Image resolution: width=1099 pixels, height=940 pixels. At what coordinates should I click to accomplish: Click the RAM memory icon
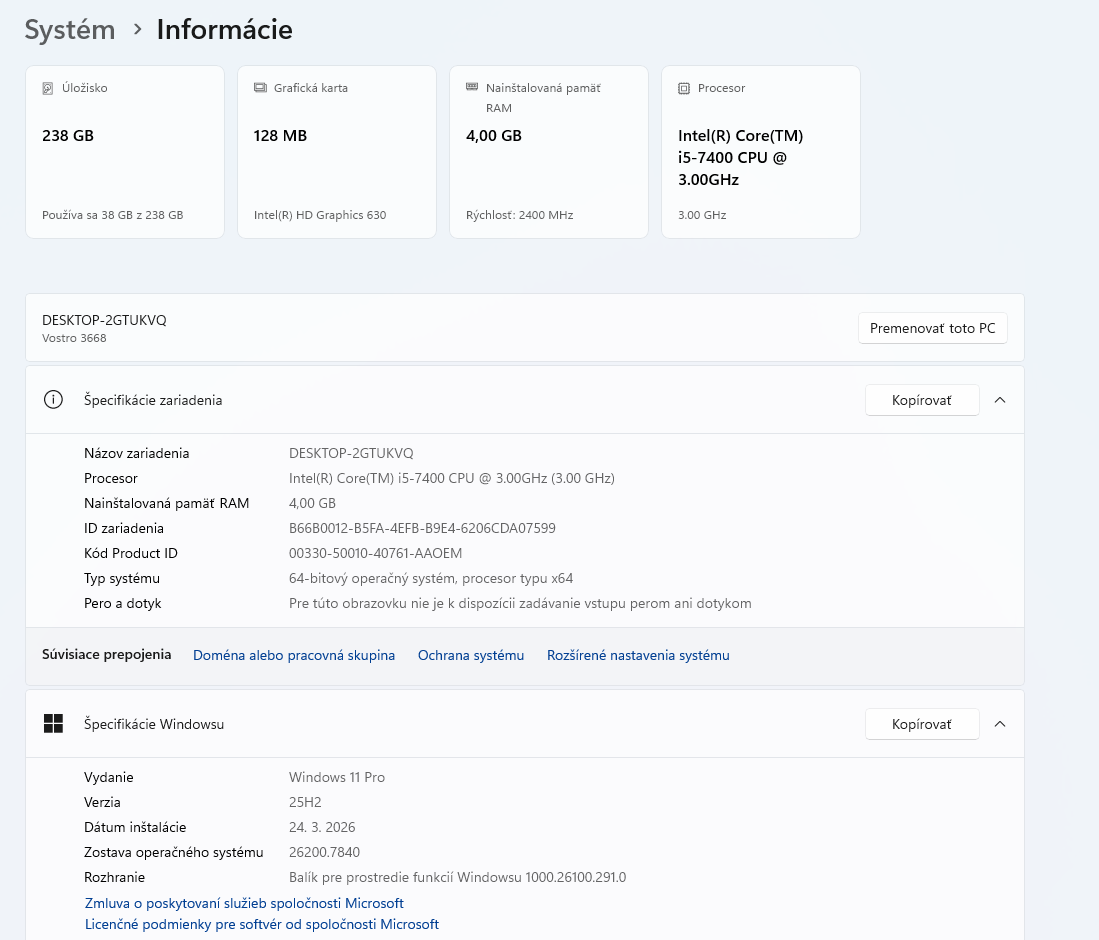(x=472, y=88)
